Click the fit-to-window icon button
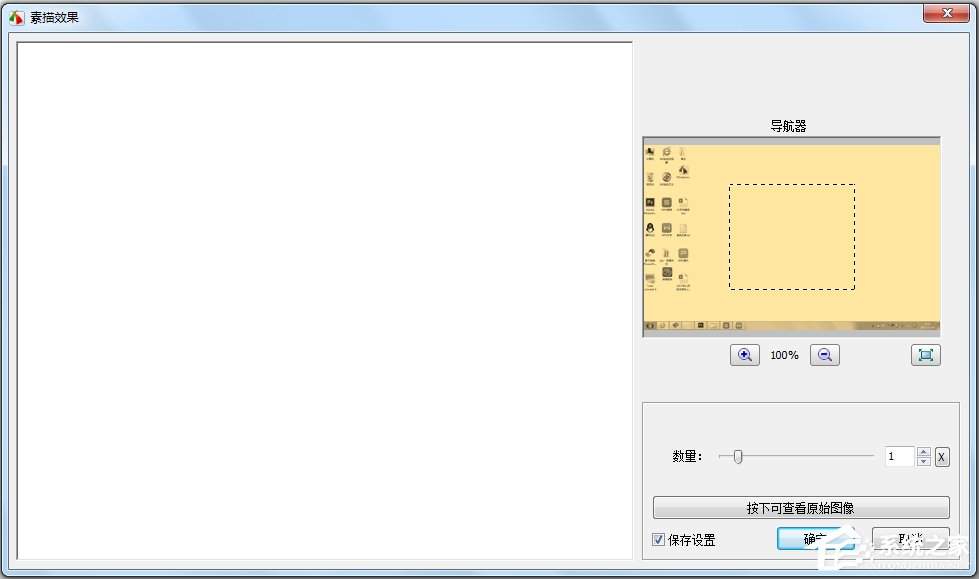The image size is (979, 579). (x=925, y=355)
